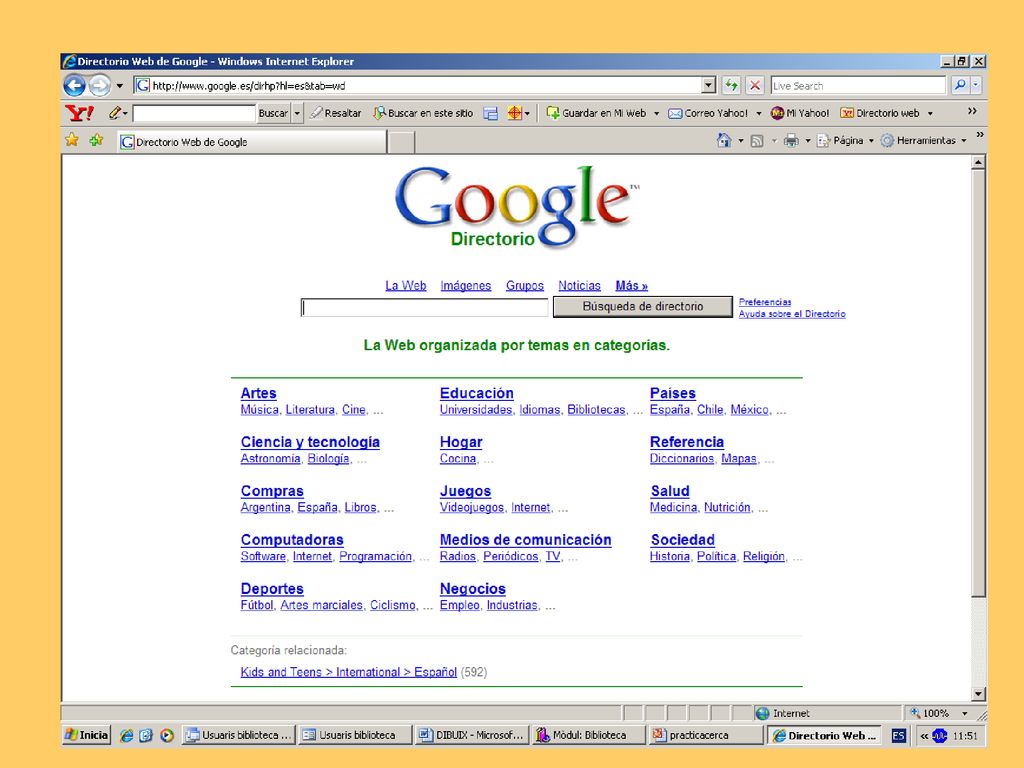Open the Live Search options dropdown
The width and height of the screenshot is (1024, 768).
point(976,85)
